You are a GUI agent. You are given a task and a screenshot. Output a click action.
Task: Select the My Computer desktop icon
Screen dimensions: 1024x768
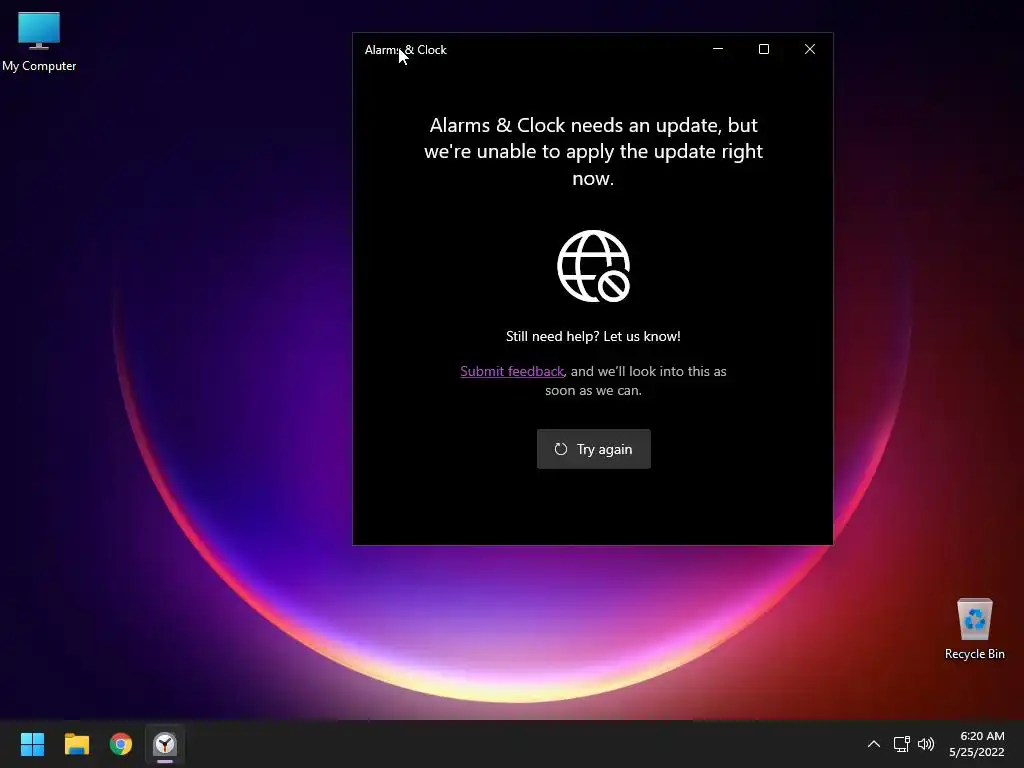pos(39,41)
